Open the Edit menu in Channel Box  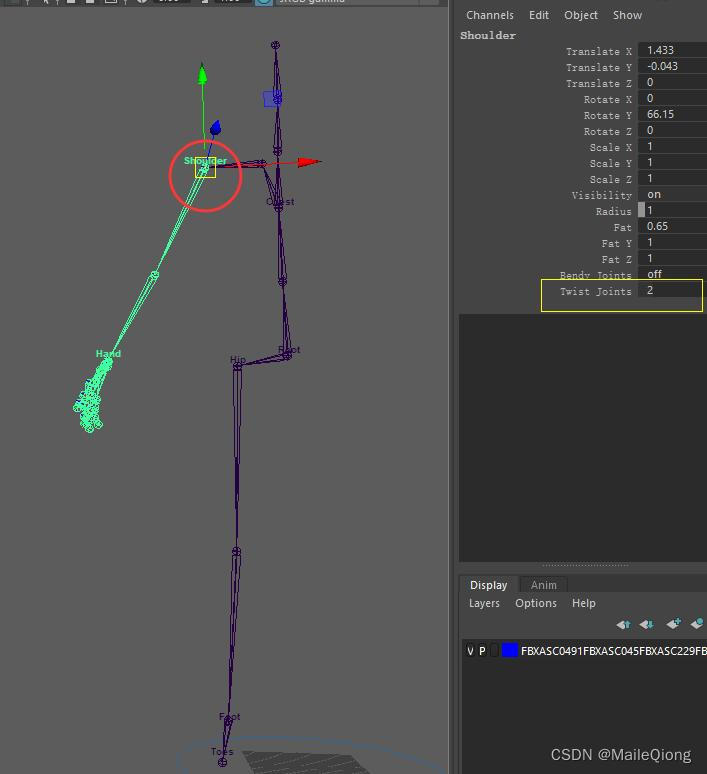pos(539,15)
